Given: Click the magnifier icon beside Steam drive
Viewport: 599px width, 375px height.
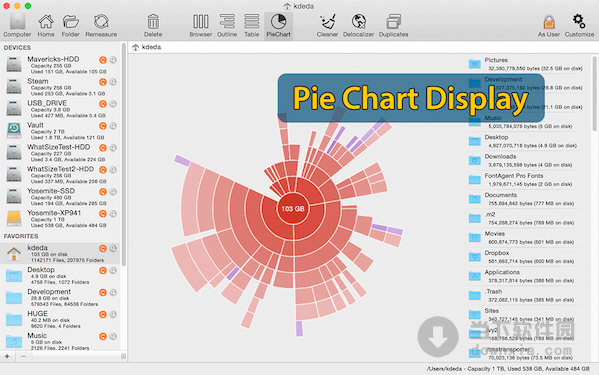Looking at the screenshot, I should pos(113,82).
